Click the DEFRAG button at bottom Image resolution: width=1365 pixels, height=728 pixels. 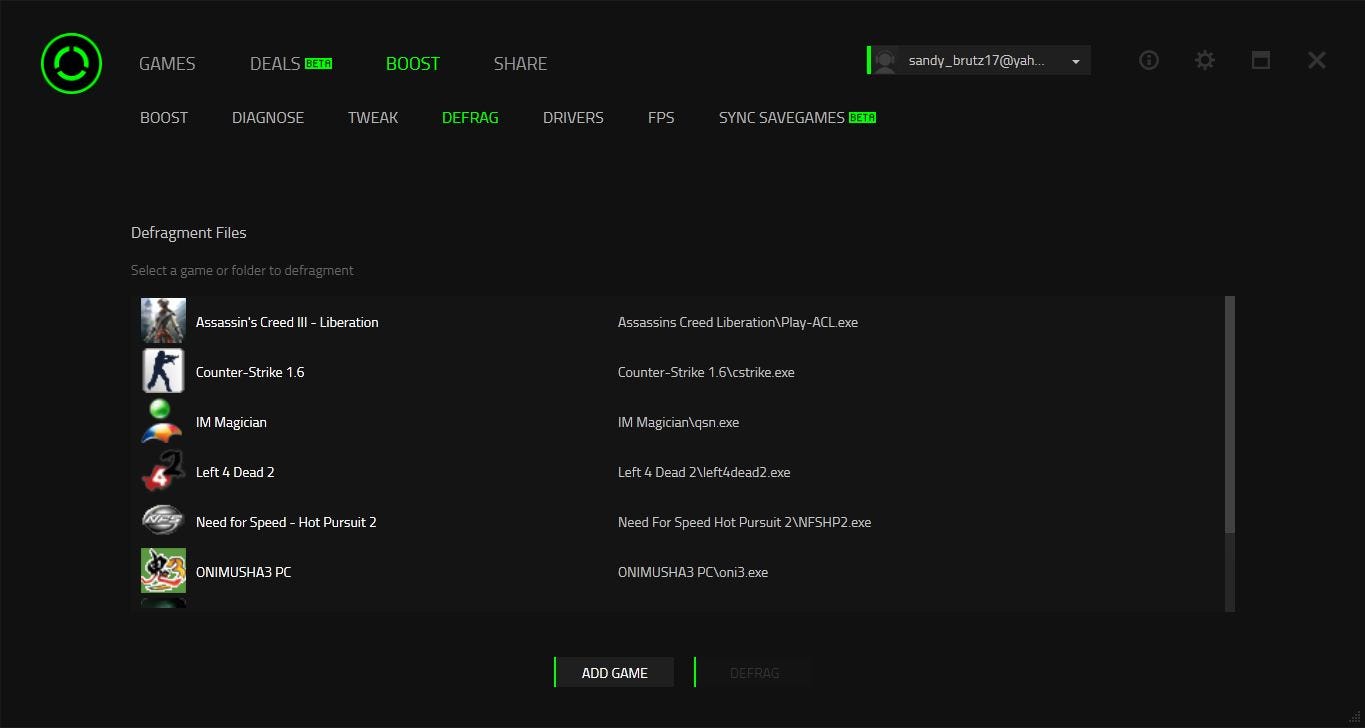(x=754, y=673)
